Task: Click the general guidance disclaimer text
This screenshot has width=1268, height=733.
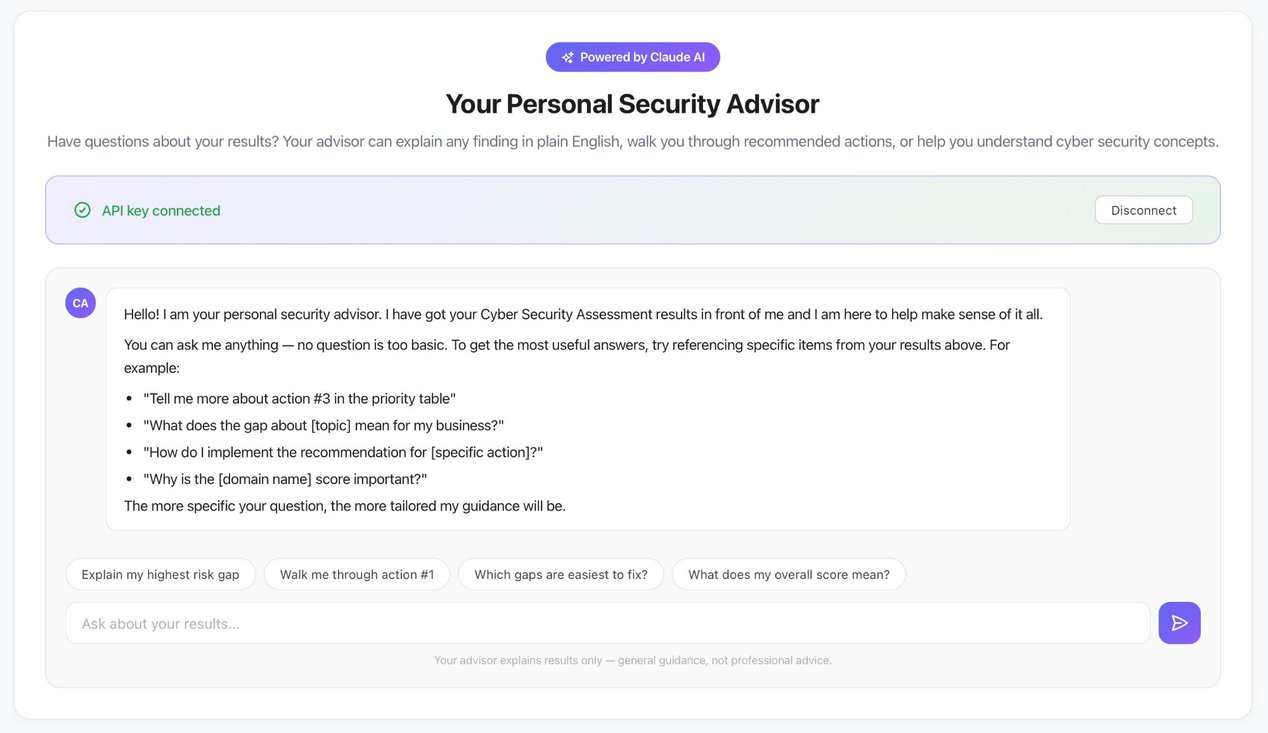Action: coord(632,660)
